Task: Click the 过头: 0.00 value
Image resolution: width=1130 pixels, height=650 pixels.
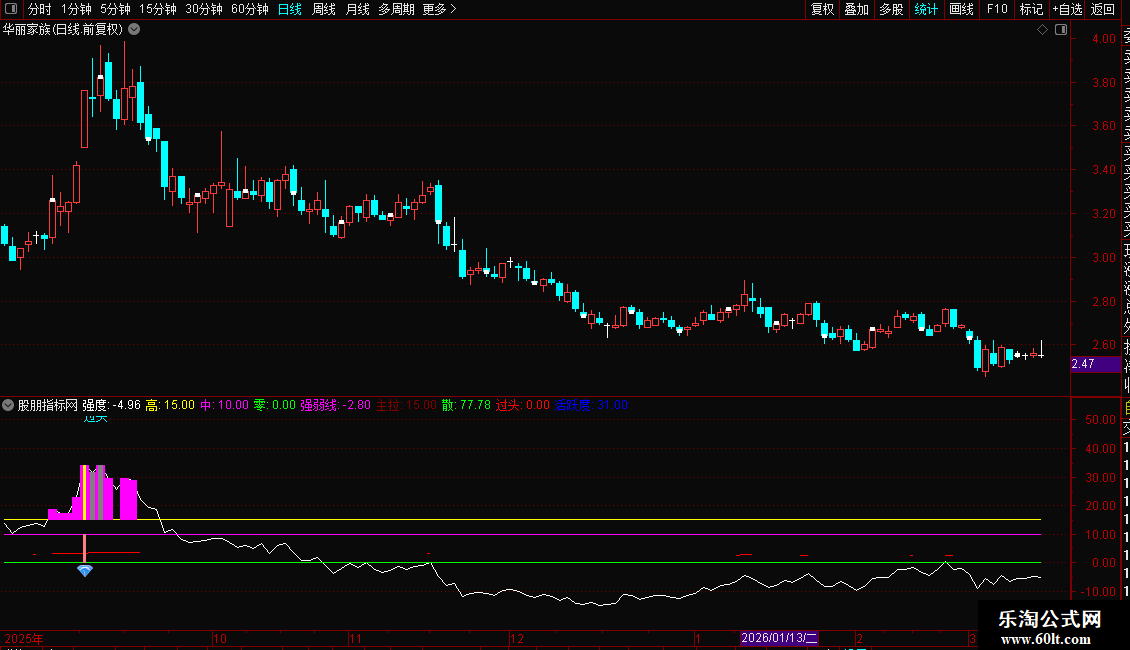Action: [x=522, y=405]
